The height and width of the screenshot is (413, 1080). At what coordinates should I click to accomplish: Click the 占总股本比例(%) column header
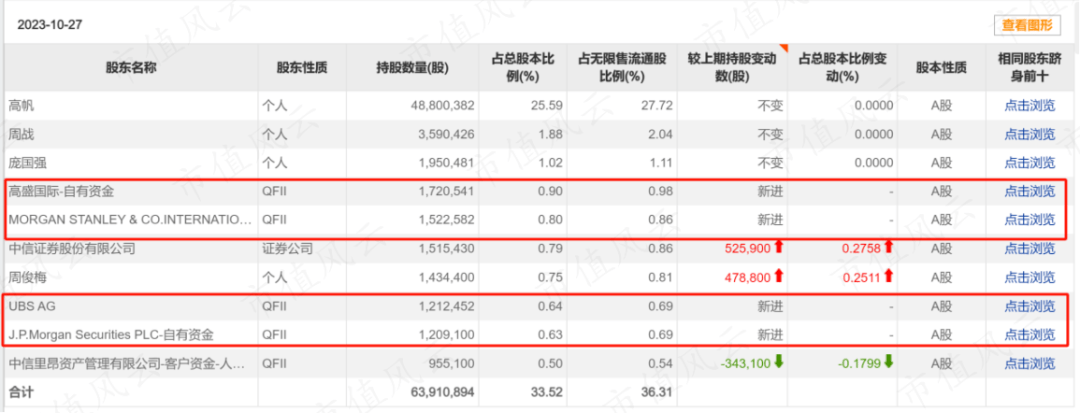(x=521, y=67)
